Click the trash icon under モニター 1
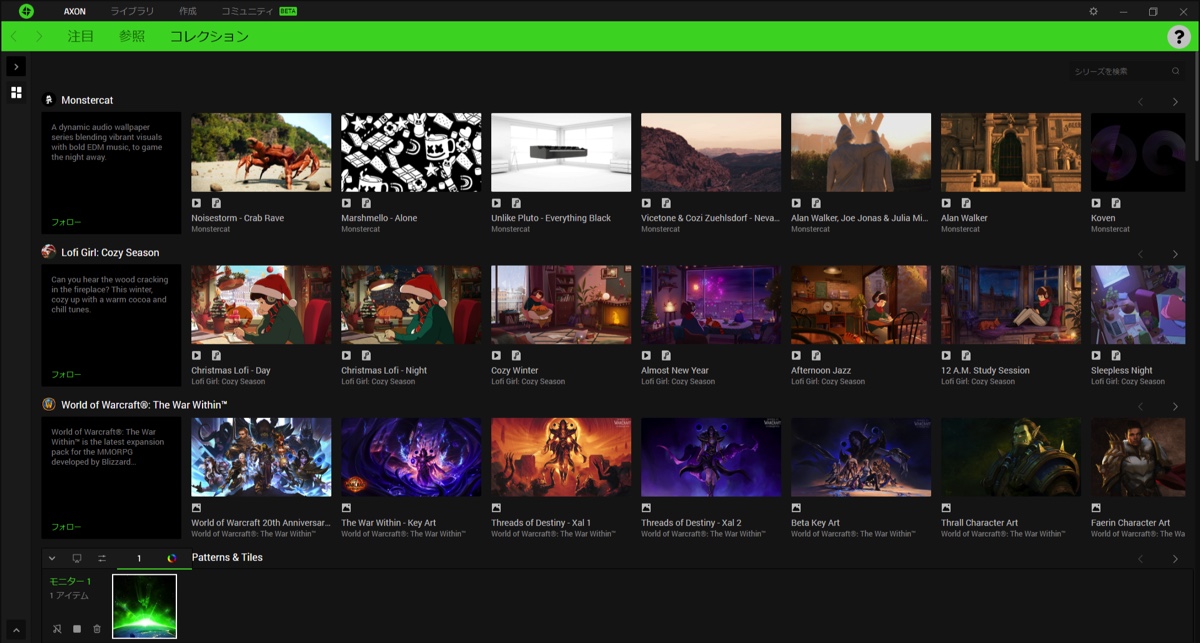Viewport: 1200px width, 643px height. point(97,629)
